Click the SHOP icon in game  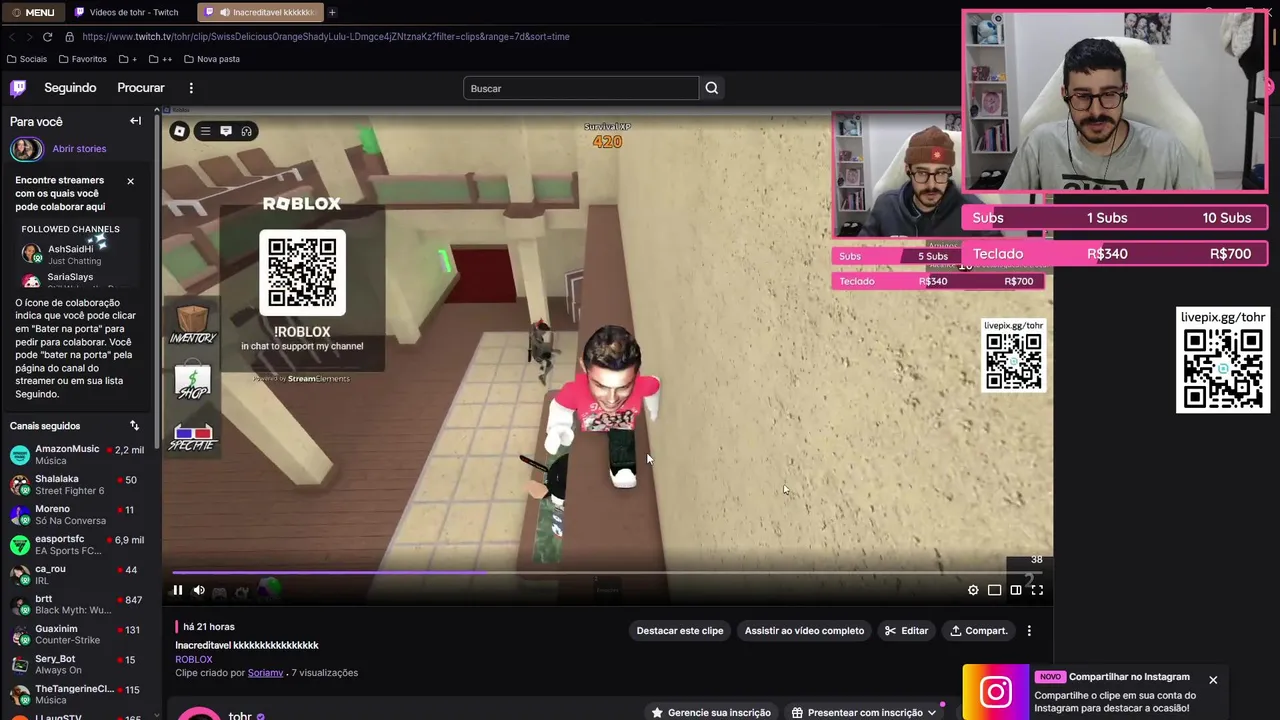(192, 383)
